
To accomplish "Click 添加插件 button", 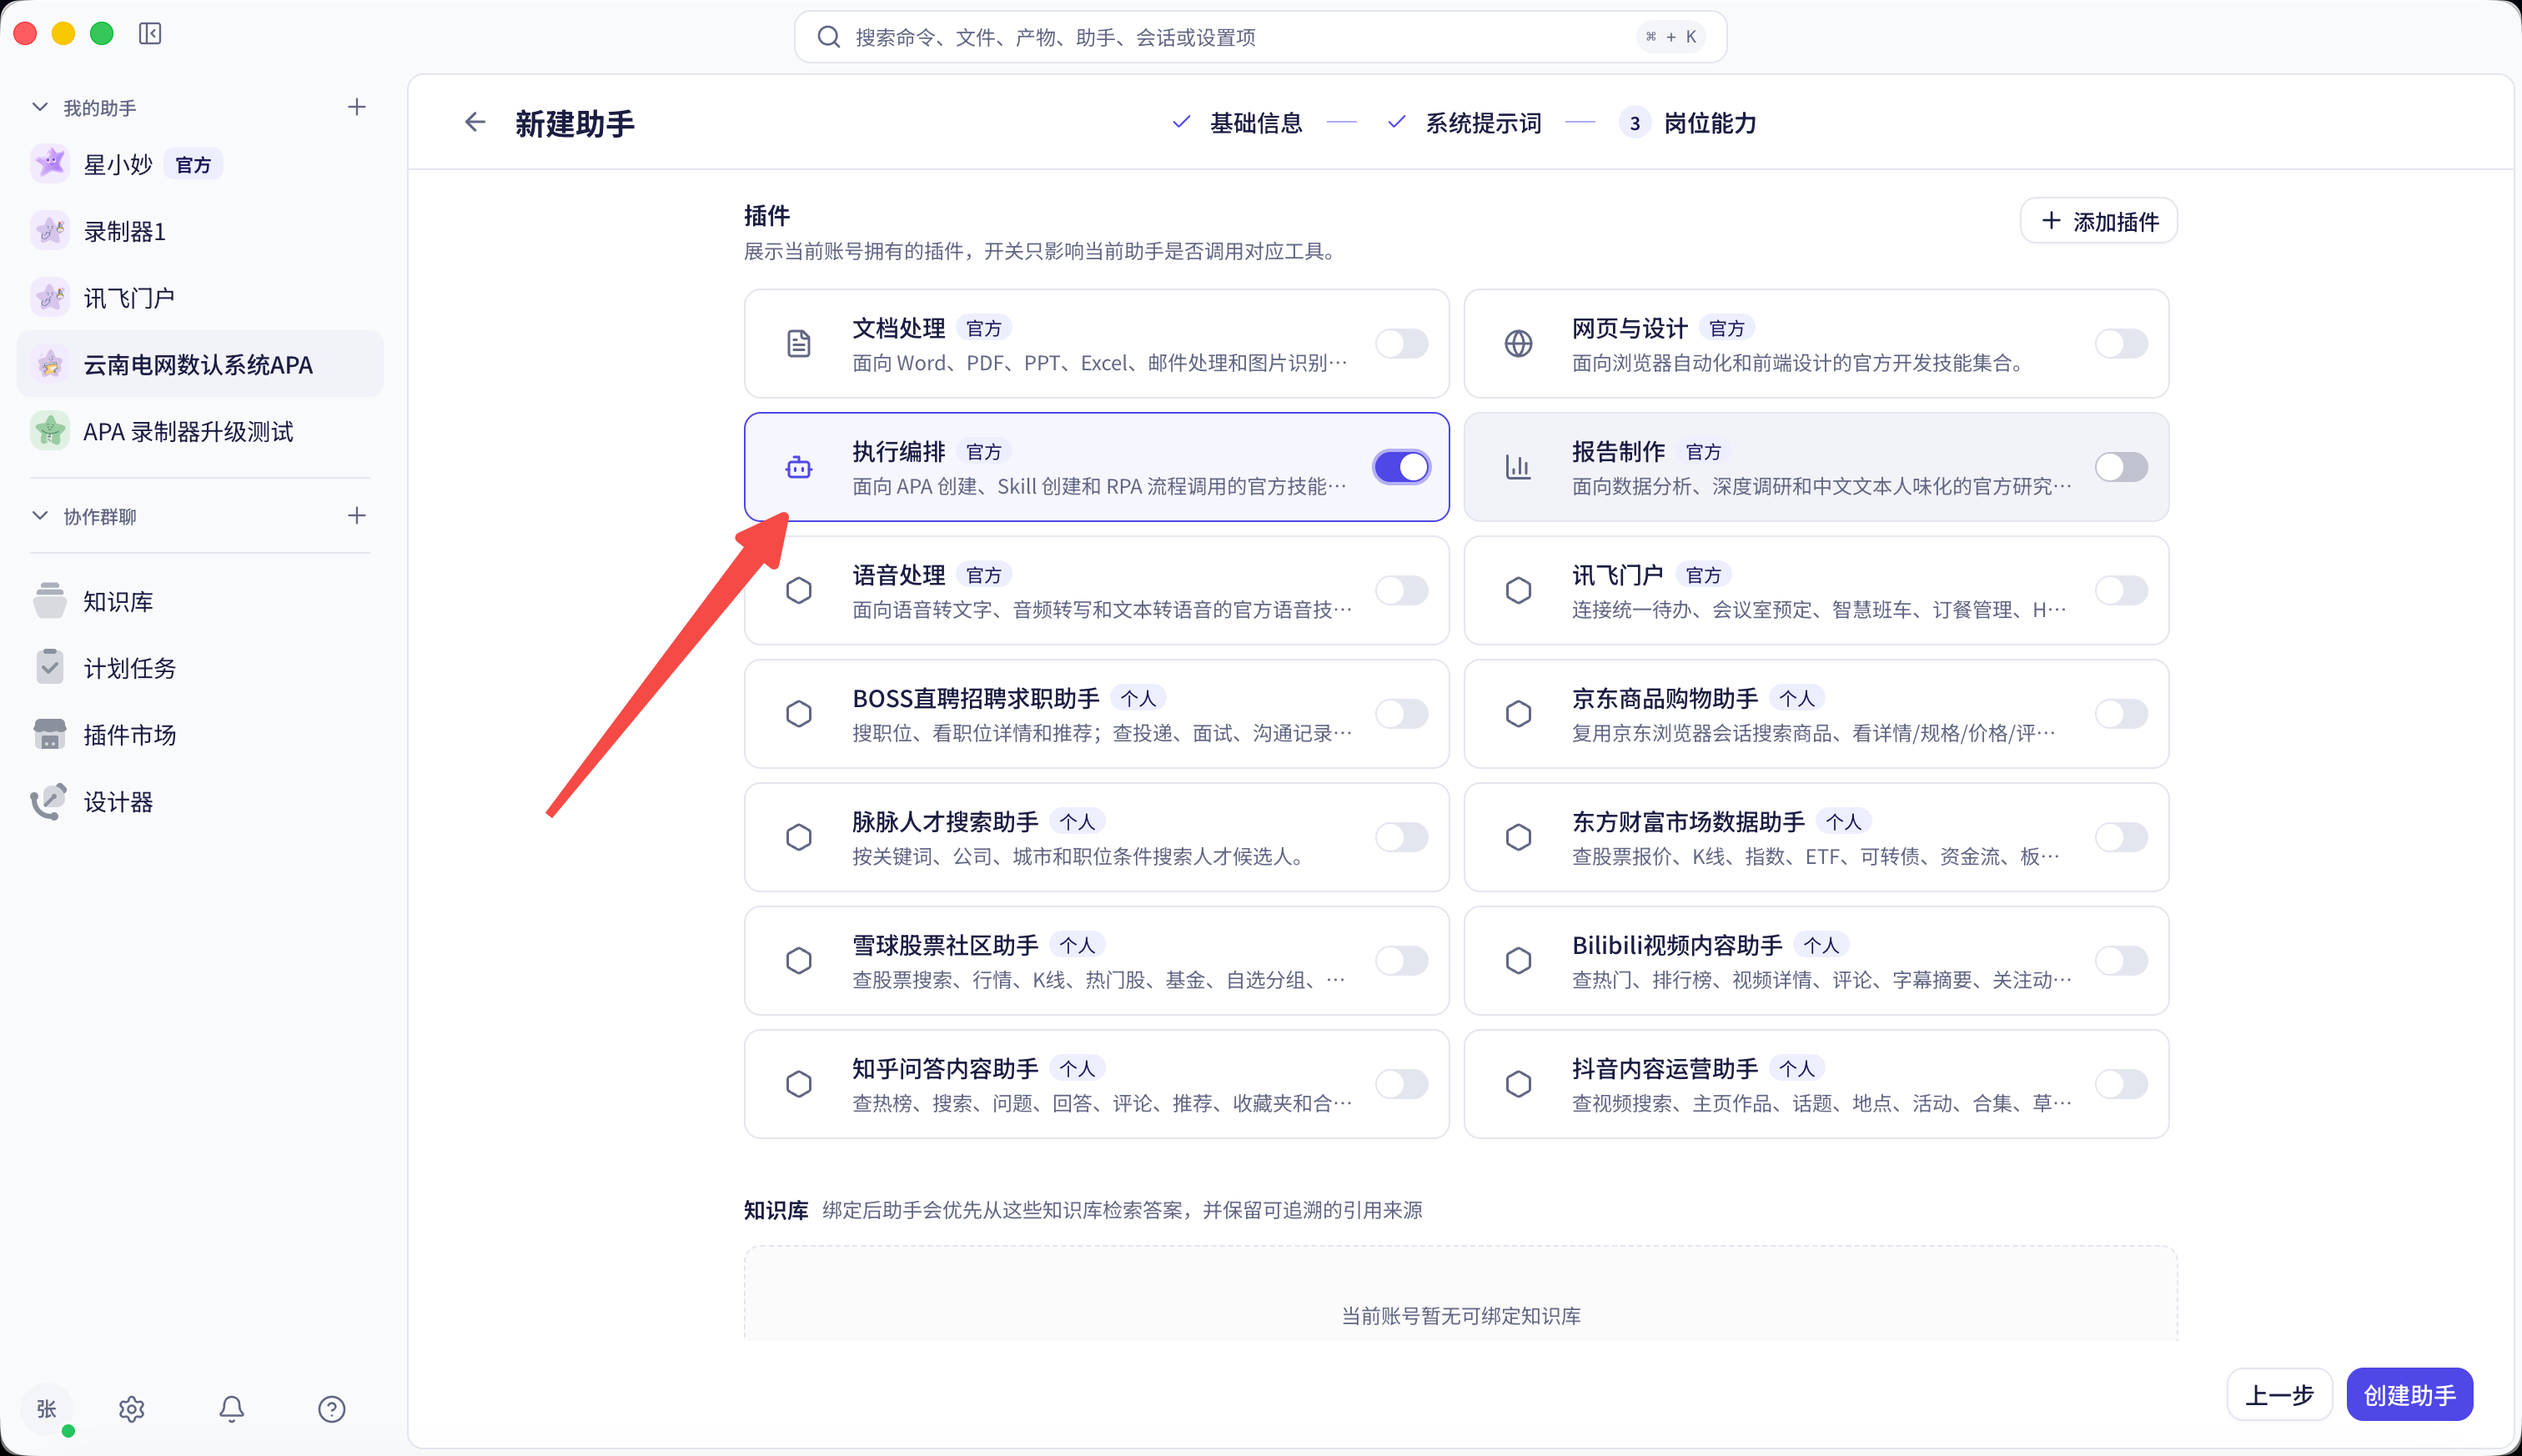I will click(x=2098, y=221).
